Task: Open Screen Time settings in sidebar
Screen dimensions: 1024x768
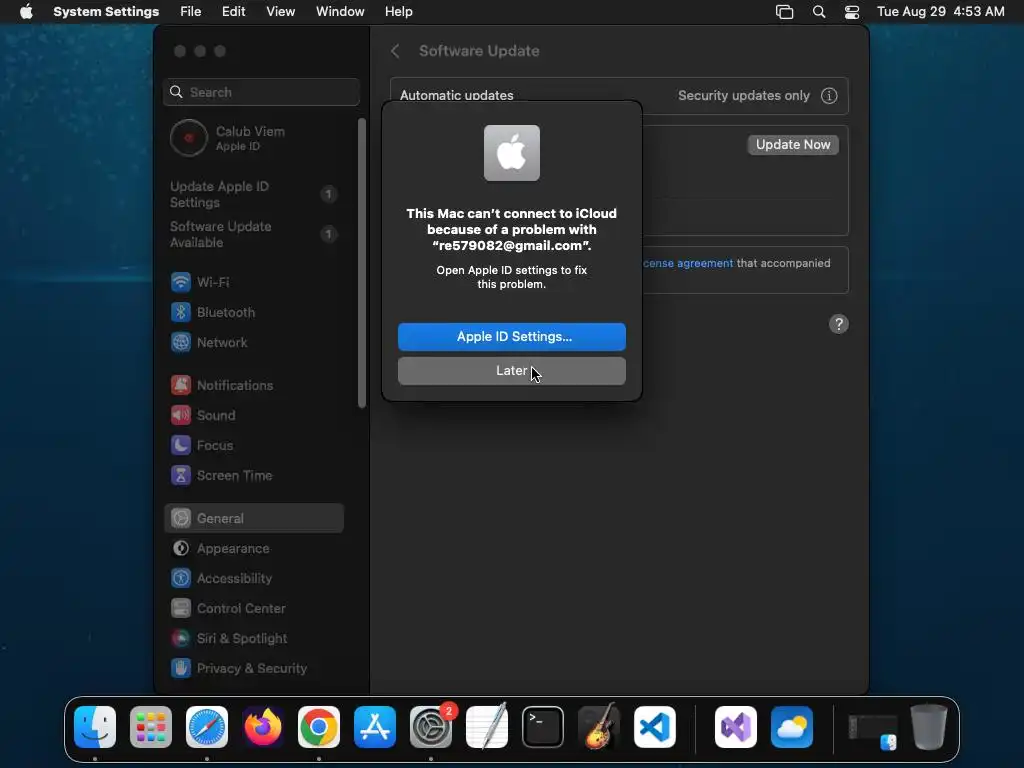Action: pyautogui.click(x=253, y=475)
